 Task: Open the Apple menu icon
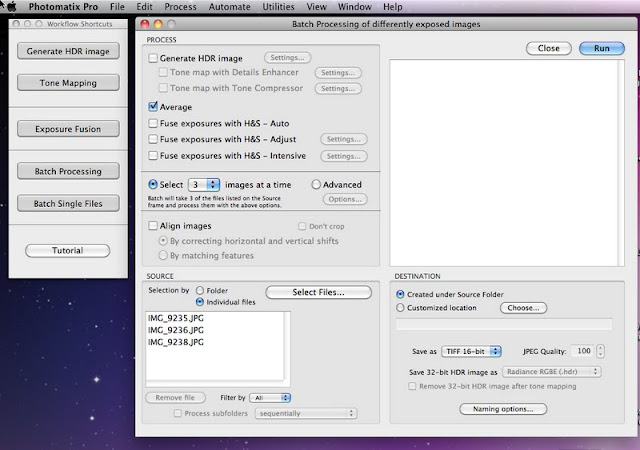pyautogui.click(x=12, y=7)
